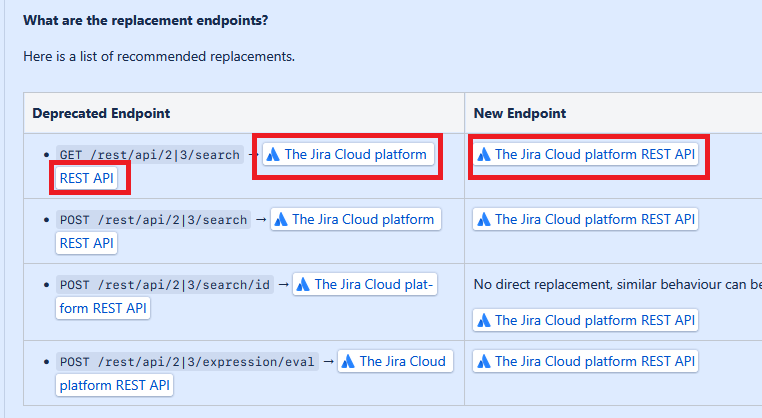The image size is (762, 418).
Task: Click Atlassian icon after POST expression/eval code
Action: pos(348,361)
